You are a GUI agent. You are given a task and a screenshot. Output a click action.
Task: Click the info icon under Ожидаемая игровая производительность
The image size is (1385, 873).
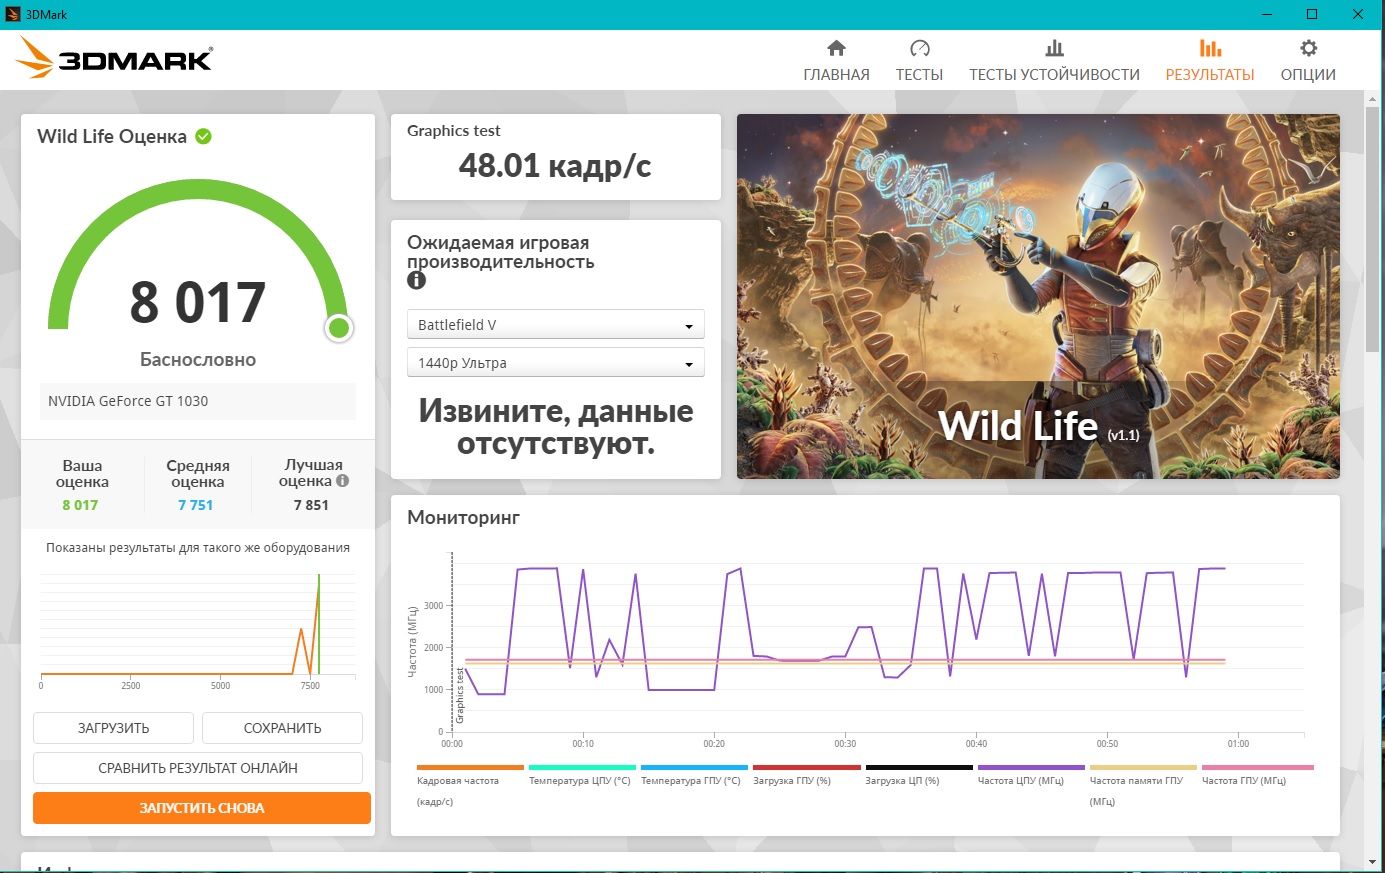tap(416, 281)
